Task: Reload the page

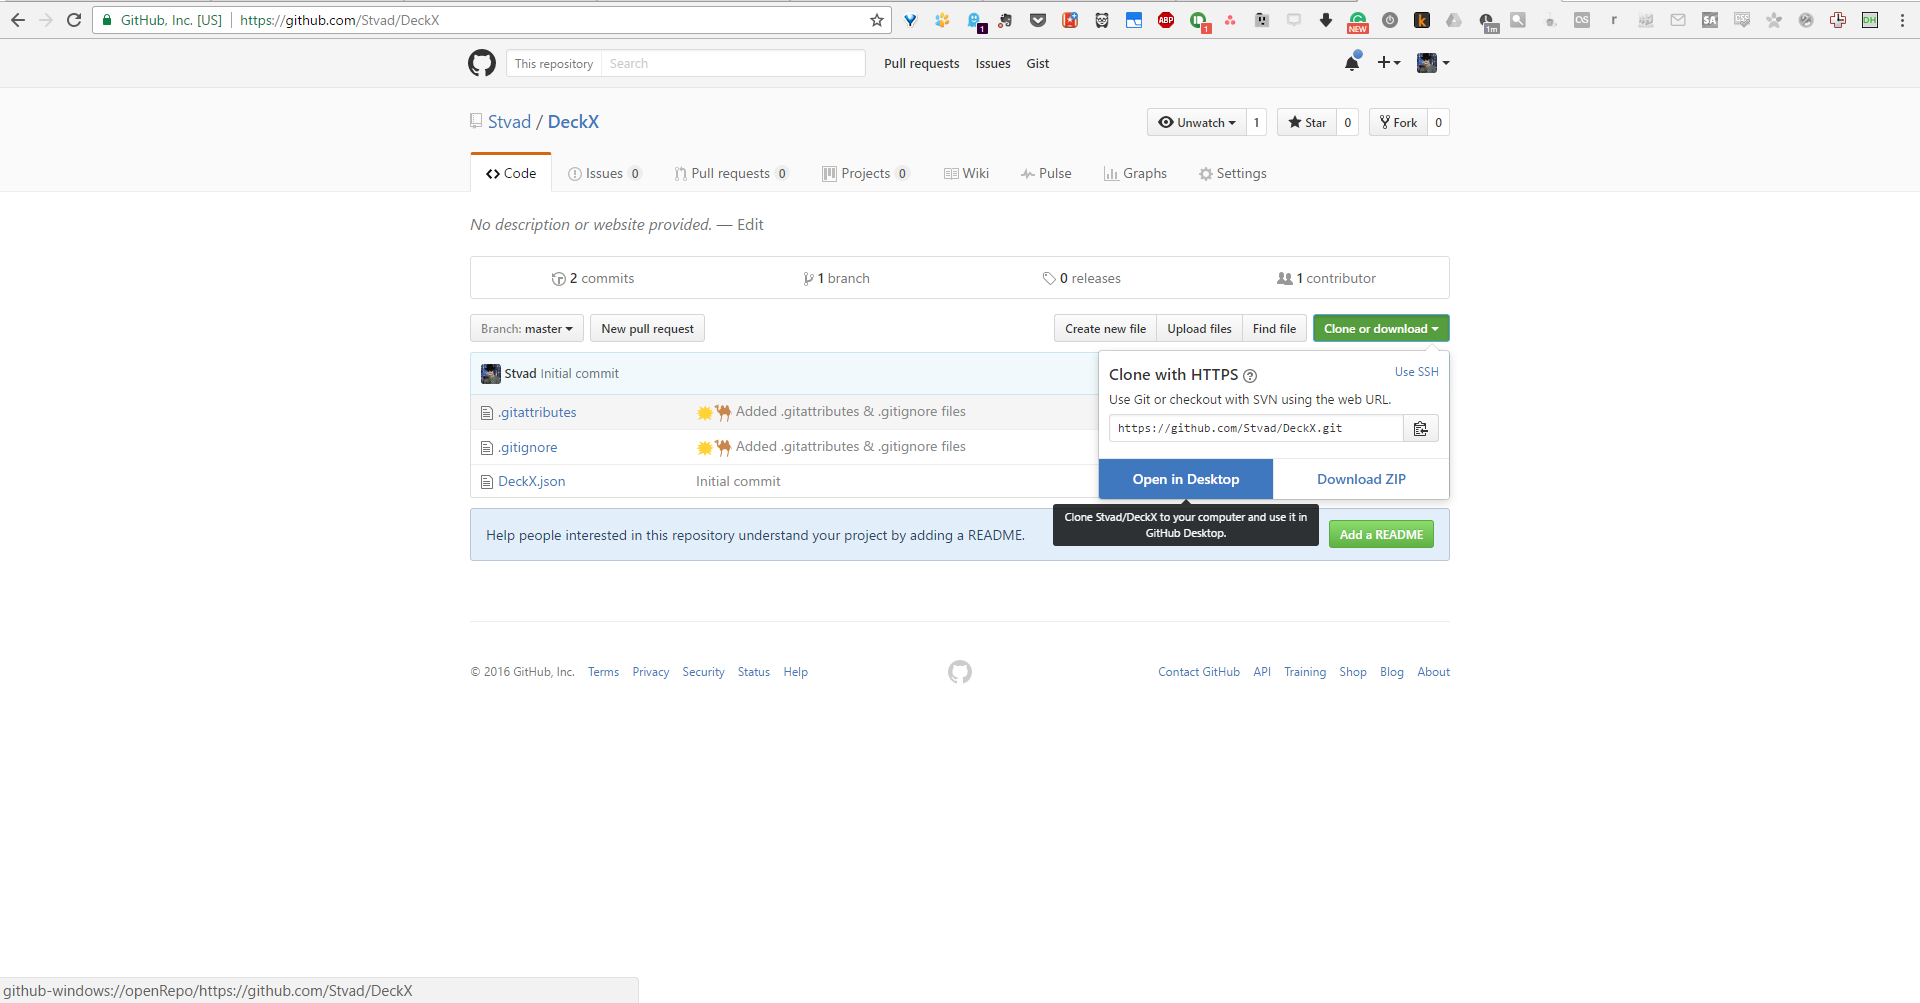Action: [74, 20]
